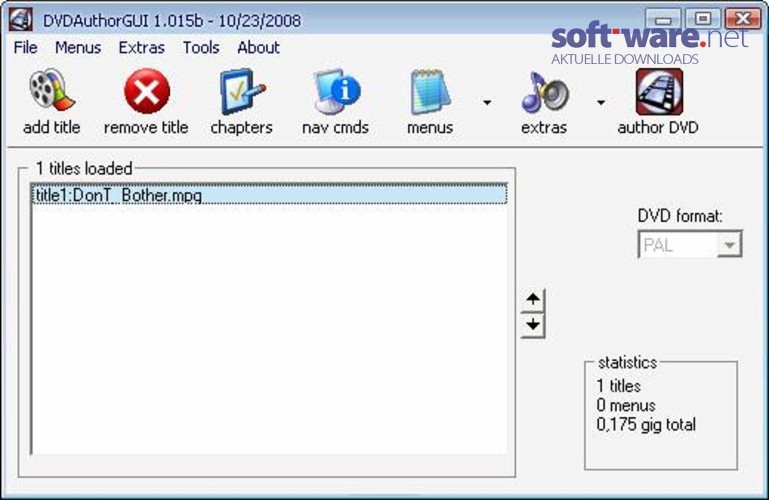
Task: Open the Extras menu in menu bar
Action: click(141, 48)
